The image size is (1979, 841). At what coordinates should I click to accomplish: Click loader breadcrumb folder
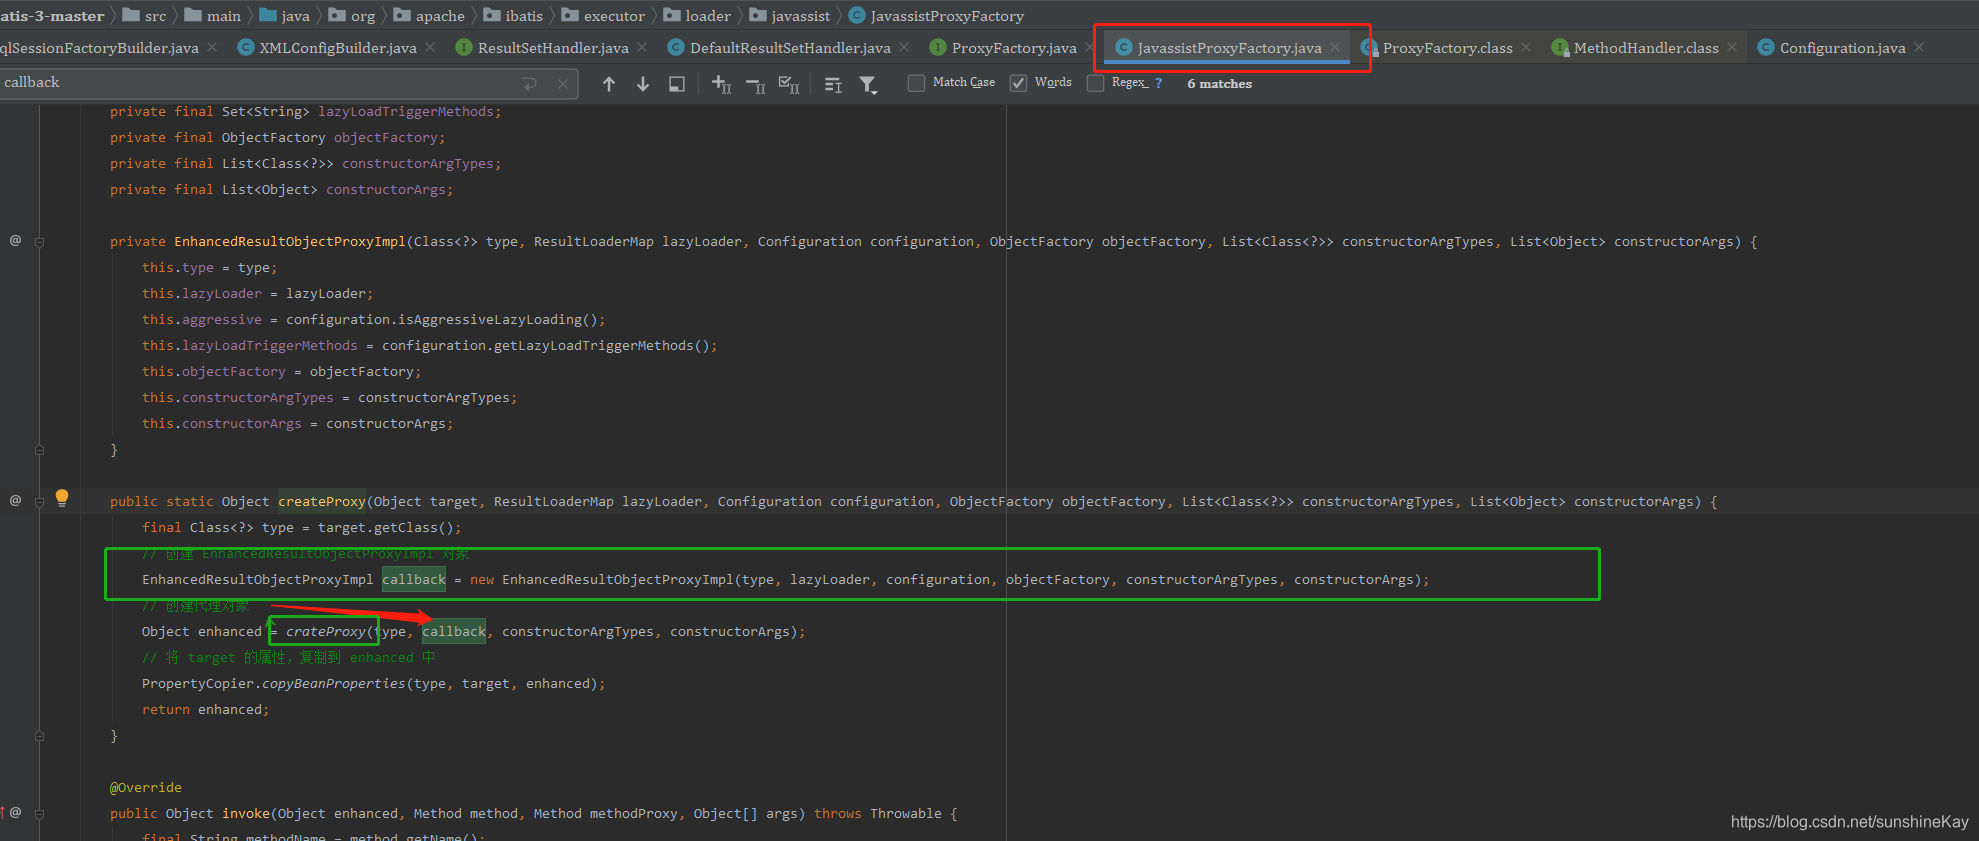pyautogui.click(x=697, y=16)
